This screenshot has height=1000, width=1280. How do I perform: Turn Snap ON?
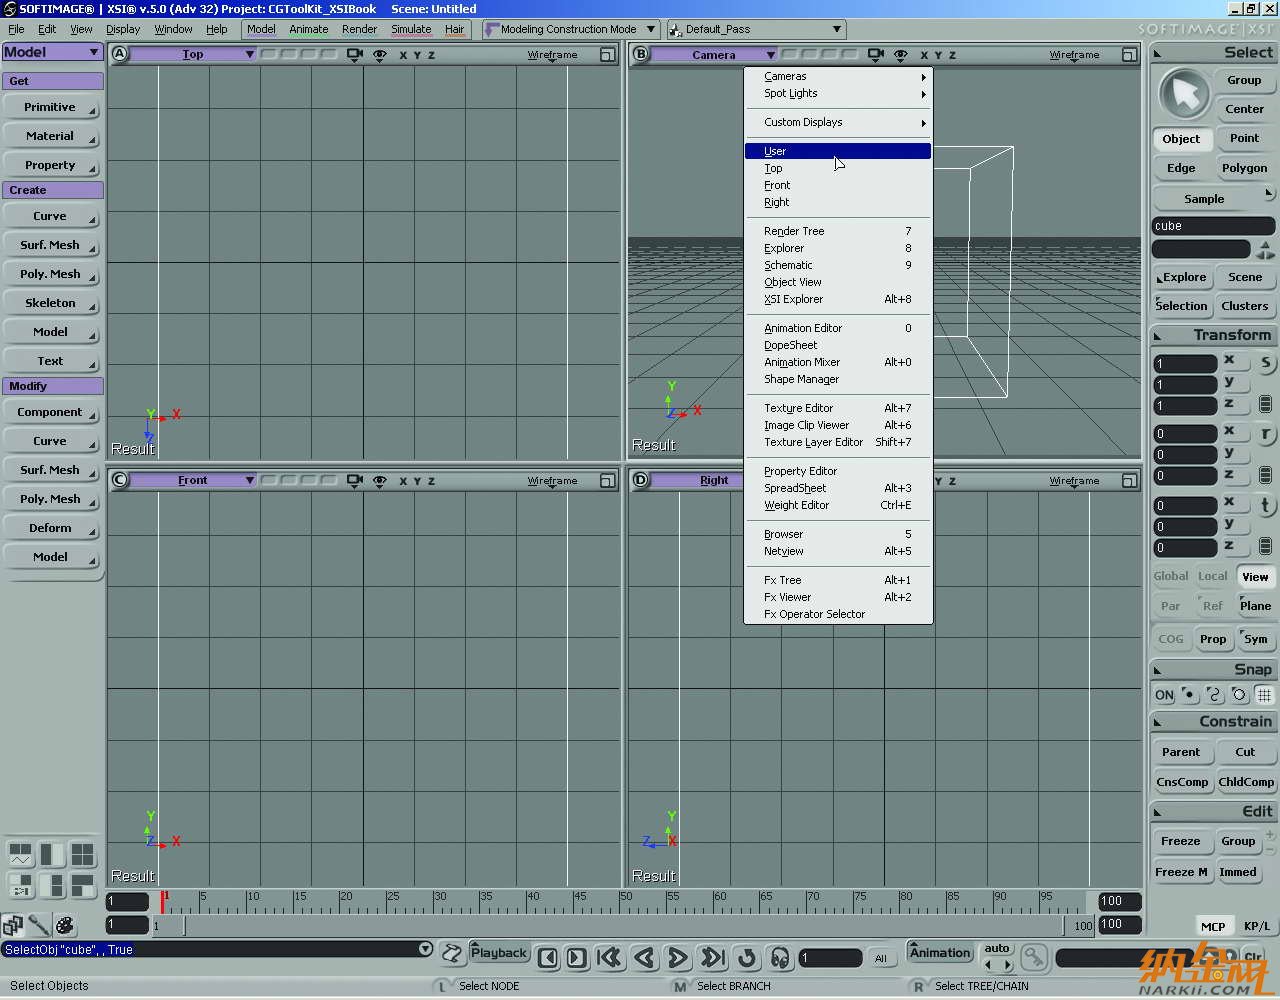[1165, 695]
